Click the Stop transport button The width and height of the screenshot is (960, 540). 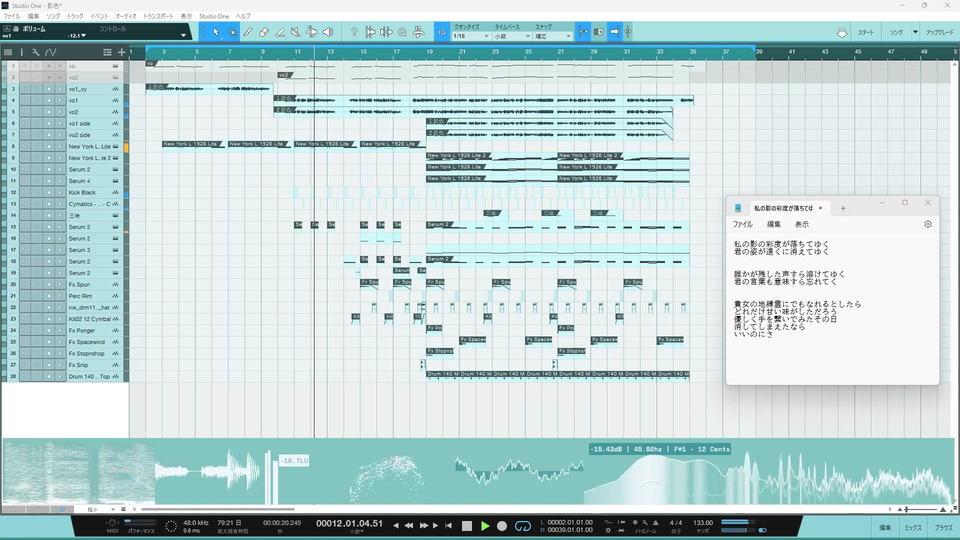pos(467,526)
